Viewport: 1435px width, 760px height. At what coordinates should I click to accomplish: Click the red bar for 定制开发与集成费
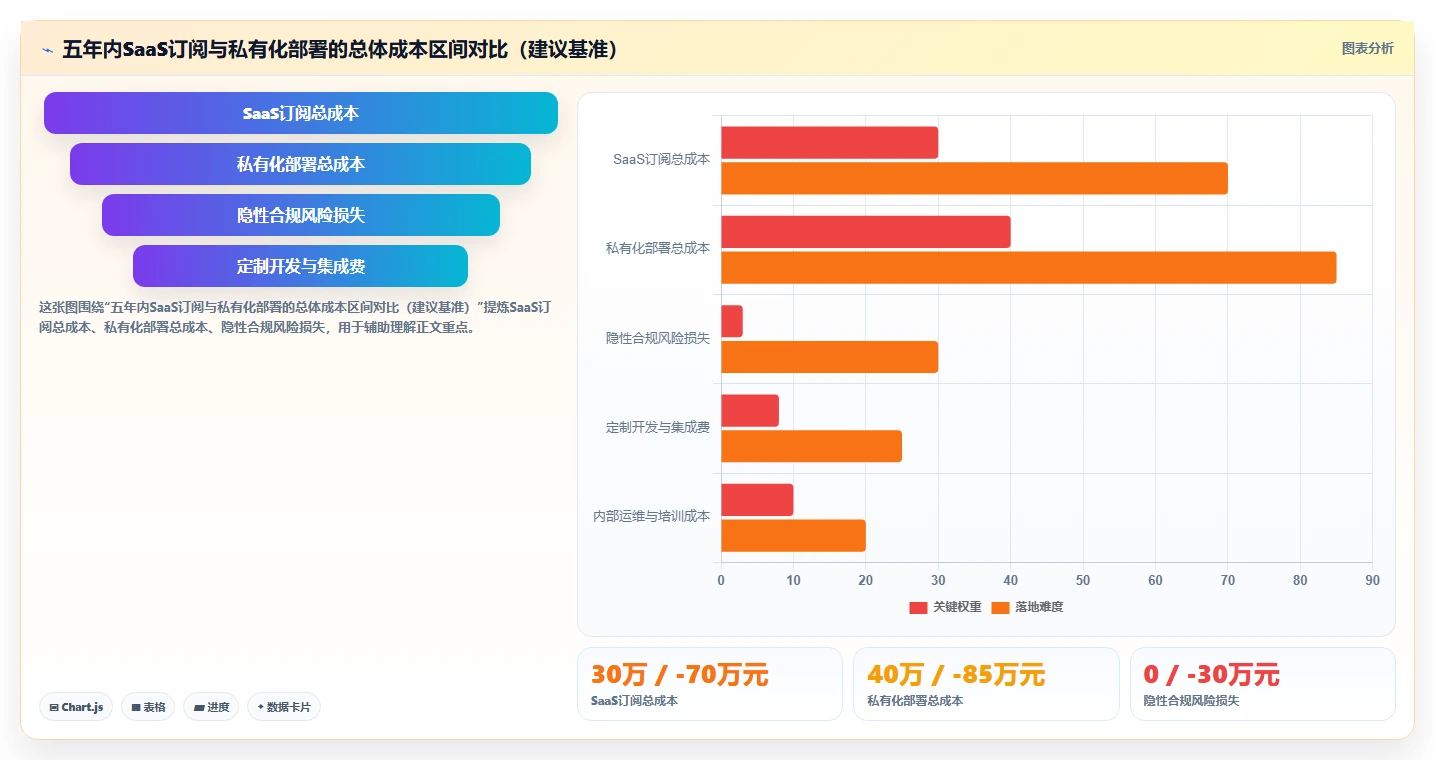[x=750, y=411]
